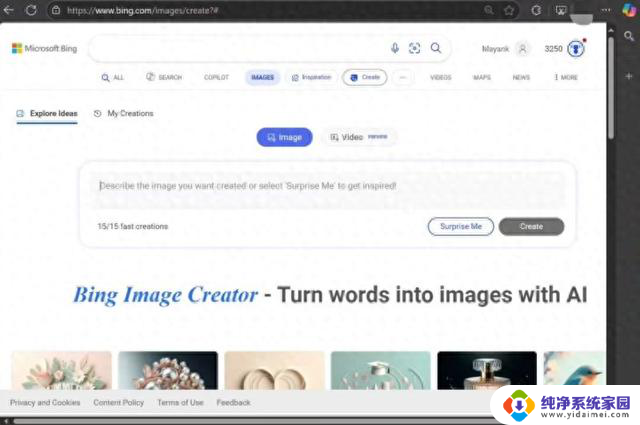Click the grey Create button

531,226
